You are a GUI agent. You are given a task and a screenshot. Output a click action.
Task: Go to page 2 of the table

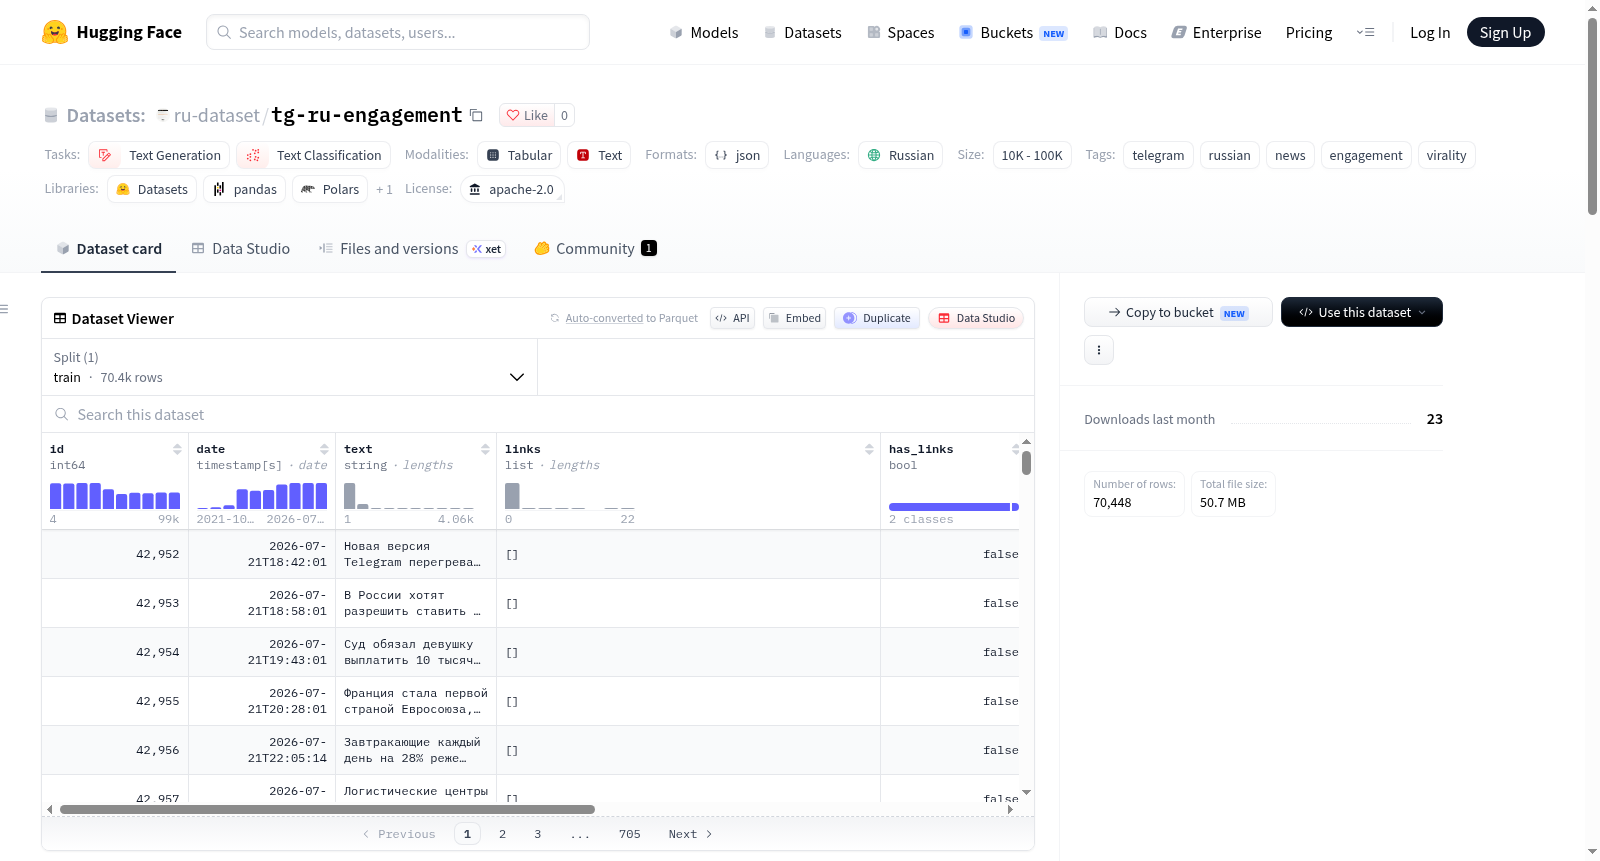point(502,834)
